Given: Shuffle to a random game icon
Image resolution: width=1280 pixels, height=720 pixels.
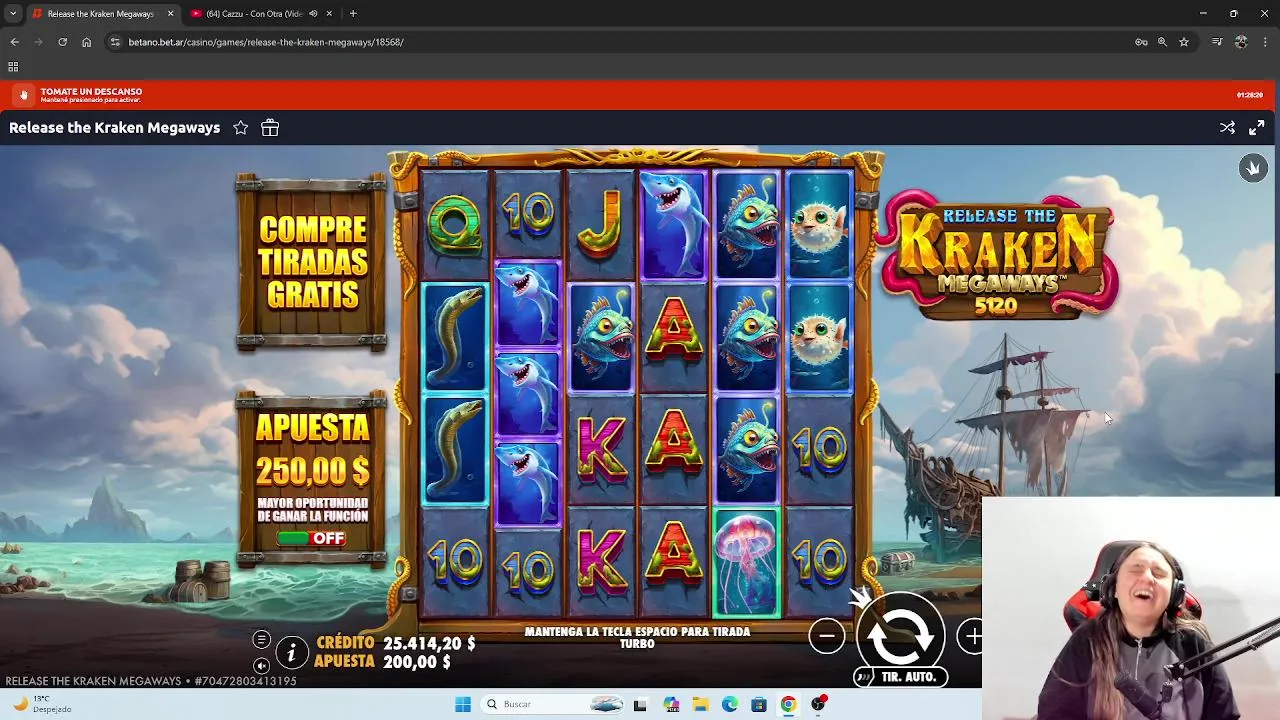Looking at the screenshot, I should click(1227, 128).
